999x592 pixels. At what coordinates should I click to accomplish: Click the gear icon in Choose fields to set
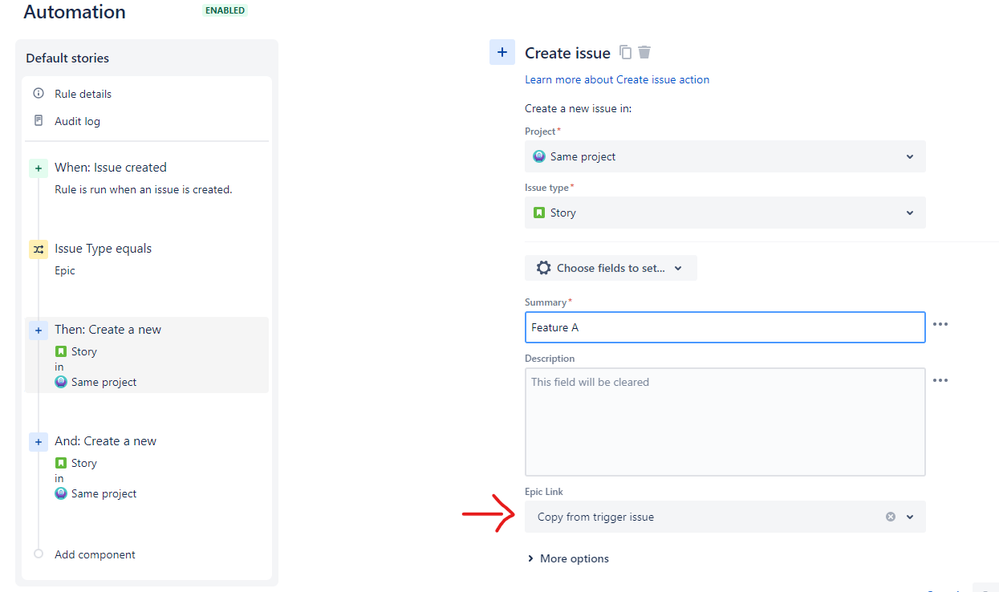(x=543, y=268)
